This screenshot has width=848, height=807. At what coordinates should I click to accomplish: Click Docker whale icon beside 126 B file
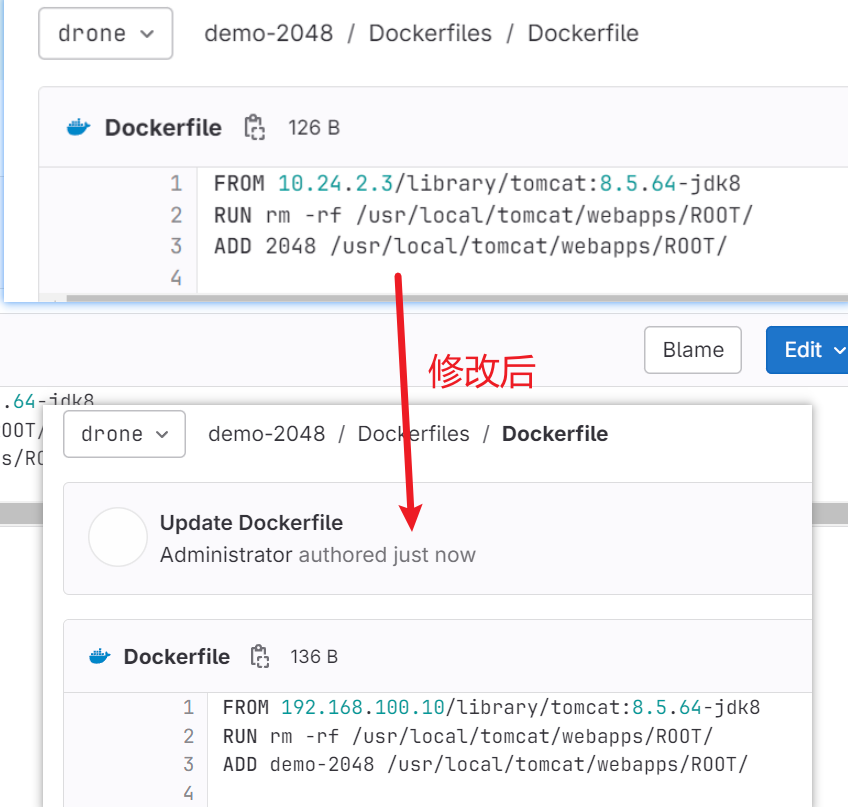coord(78,128)
